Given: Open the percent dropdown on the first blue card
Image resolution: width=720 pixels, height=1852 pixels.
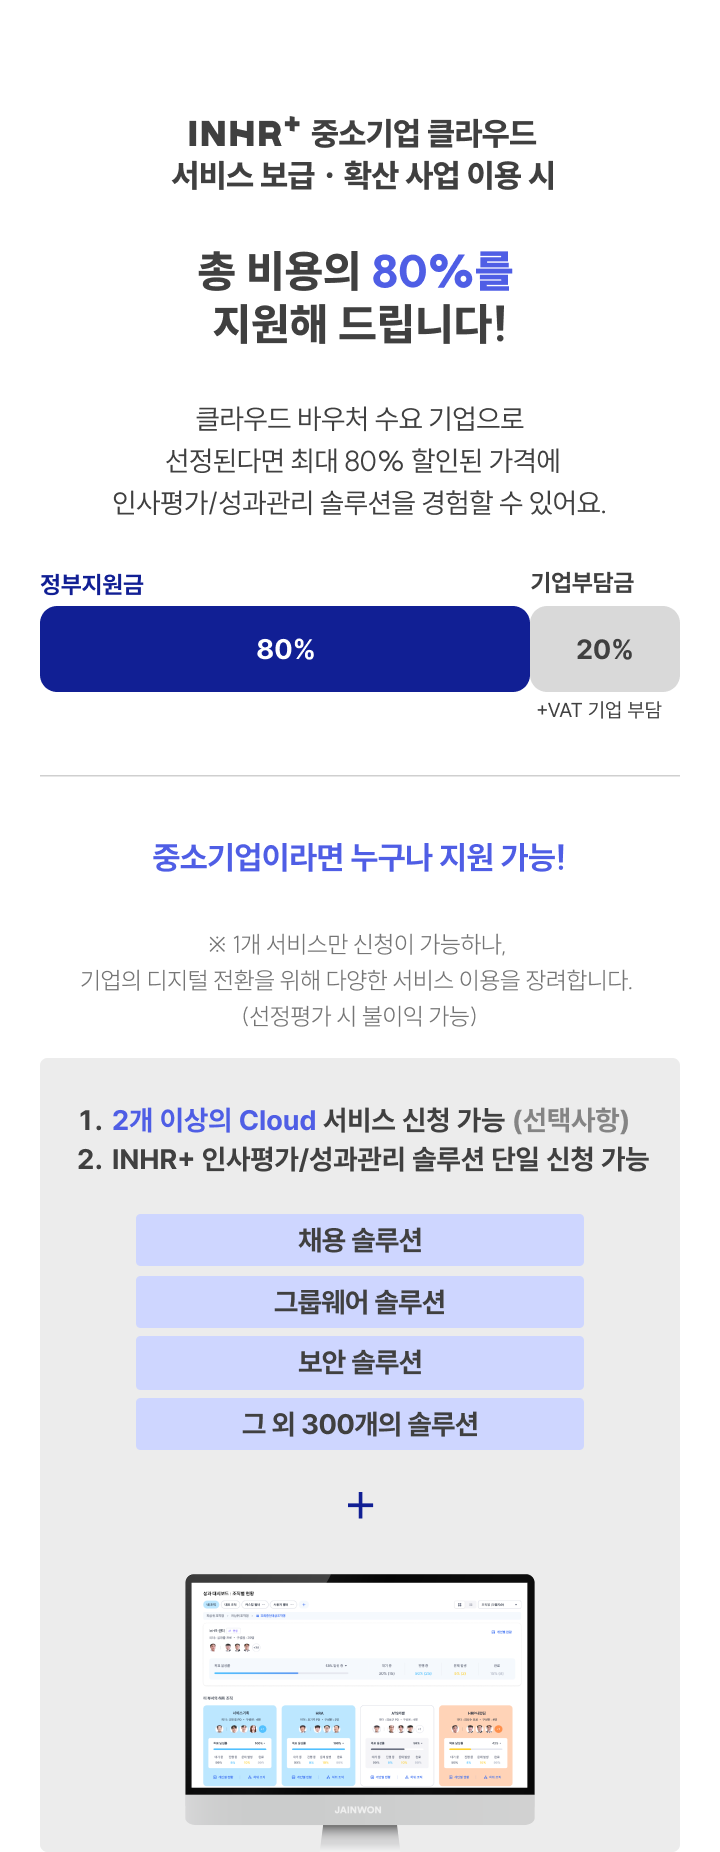Looking at the screenshot, I should coord(261,1743).
